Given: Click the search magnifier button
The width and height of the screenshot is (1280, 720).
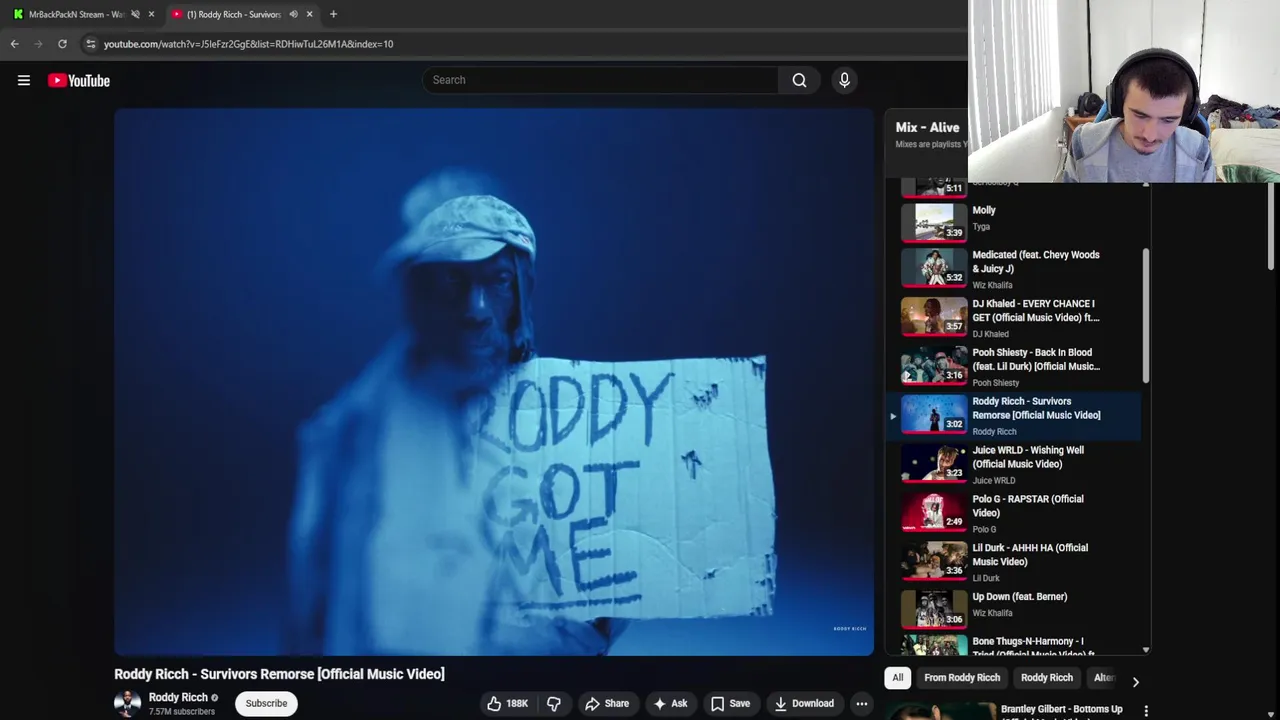Looking at the screenshot, I should tap(799, 80).
